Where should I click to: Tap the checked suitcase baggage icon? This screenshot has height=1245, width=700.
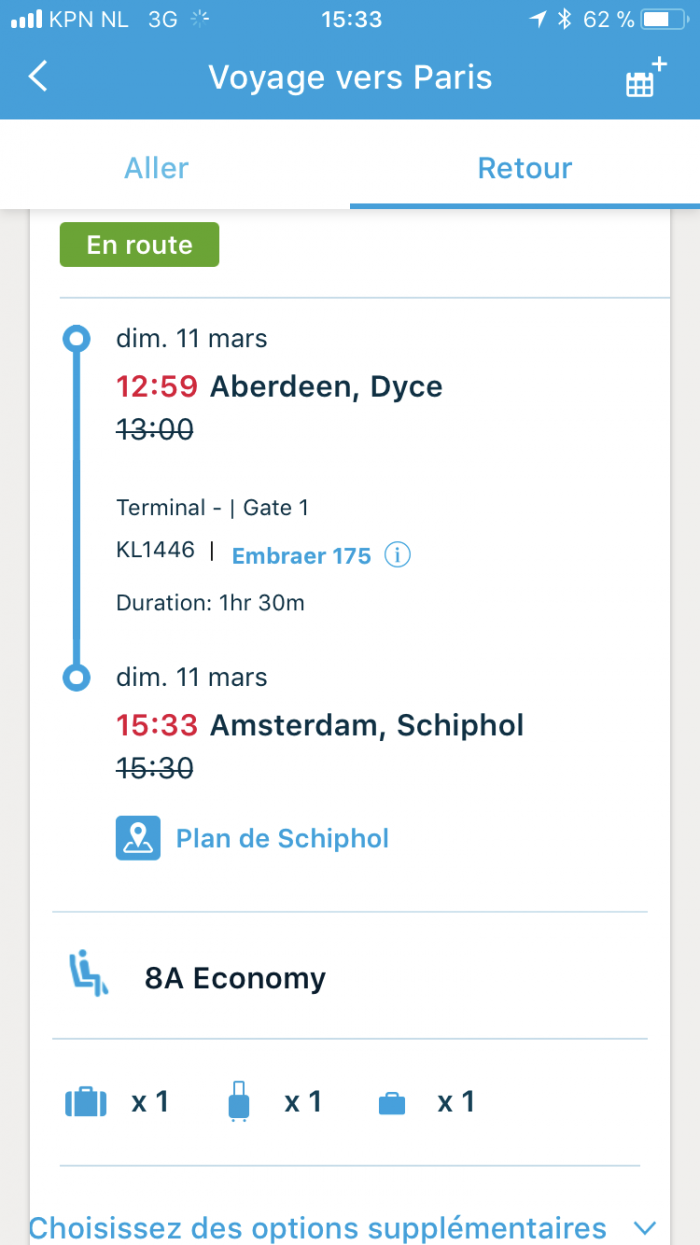pyautogui.click(x=85, y=1102)
